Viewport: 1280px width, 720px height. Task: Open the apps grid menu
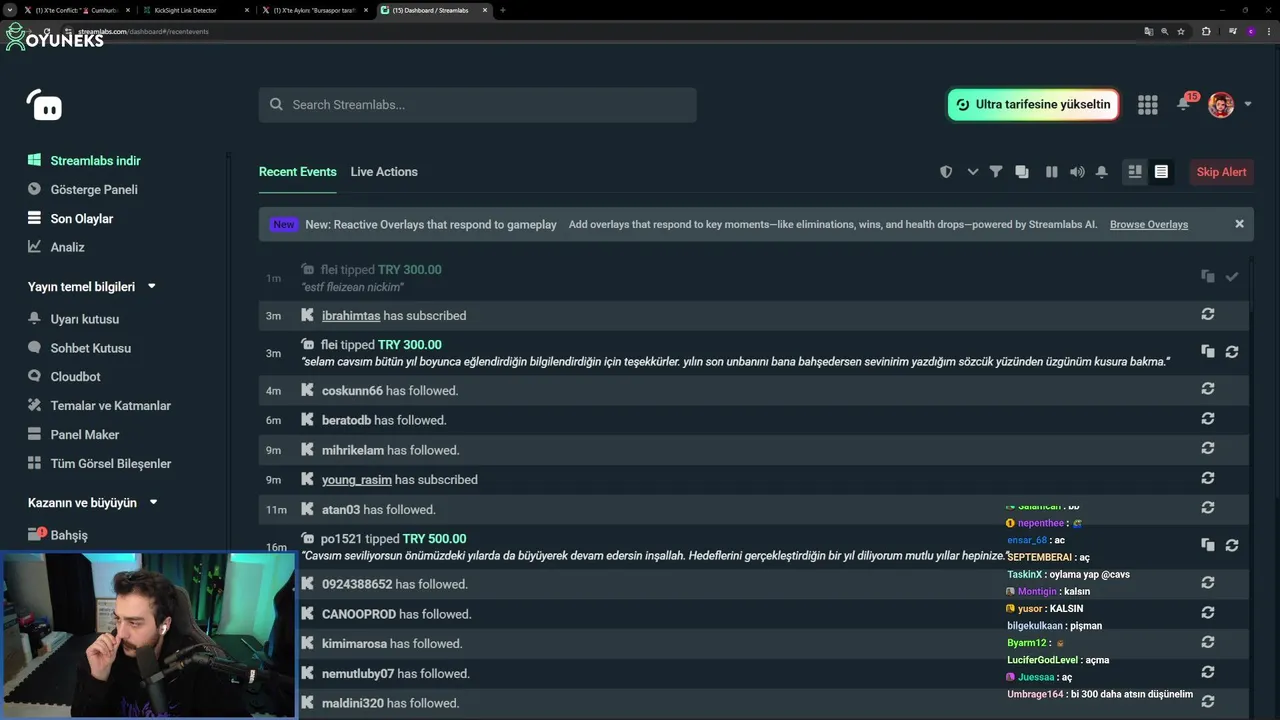(1148, 104)
